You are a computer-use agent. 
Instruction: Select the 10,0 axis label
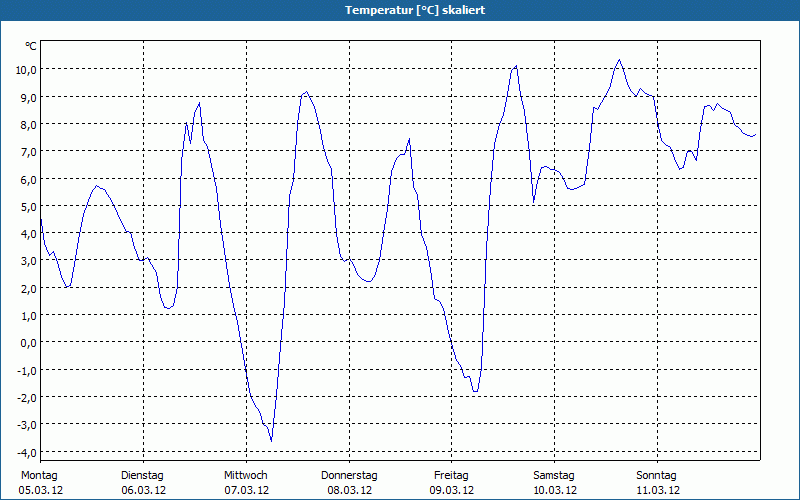[x=26, y=70]
